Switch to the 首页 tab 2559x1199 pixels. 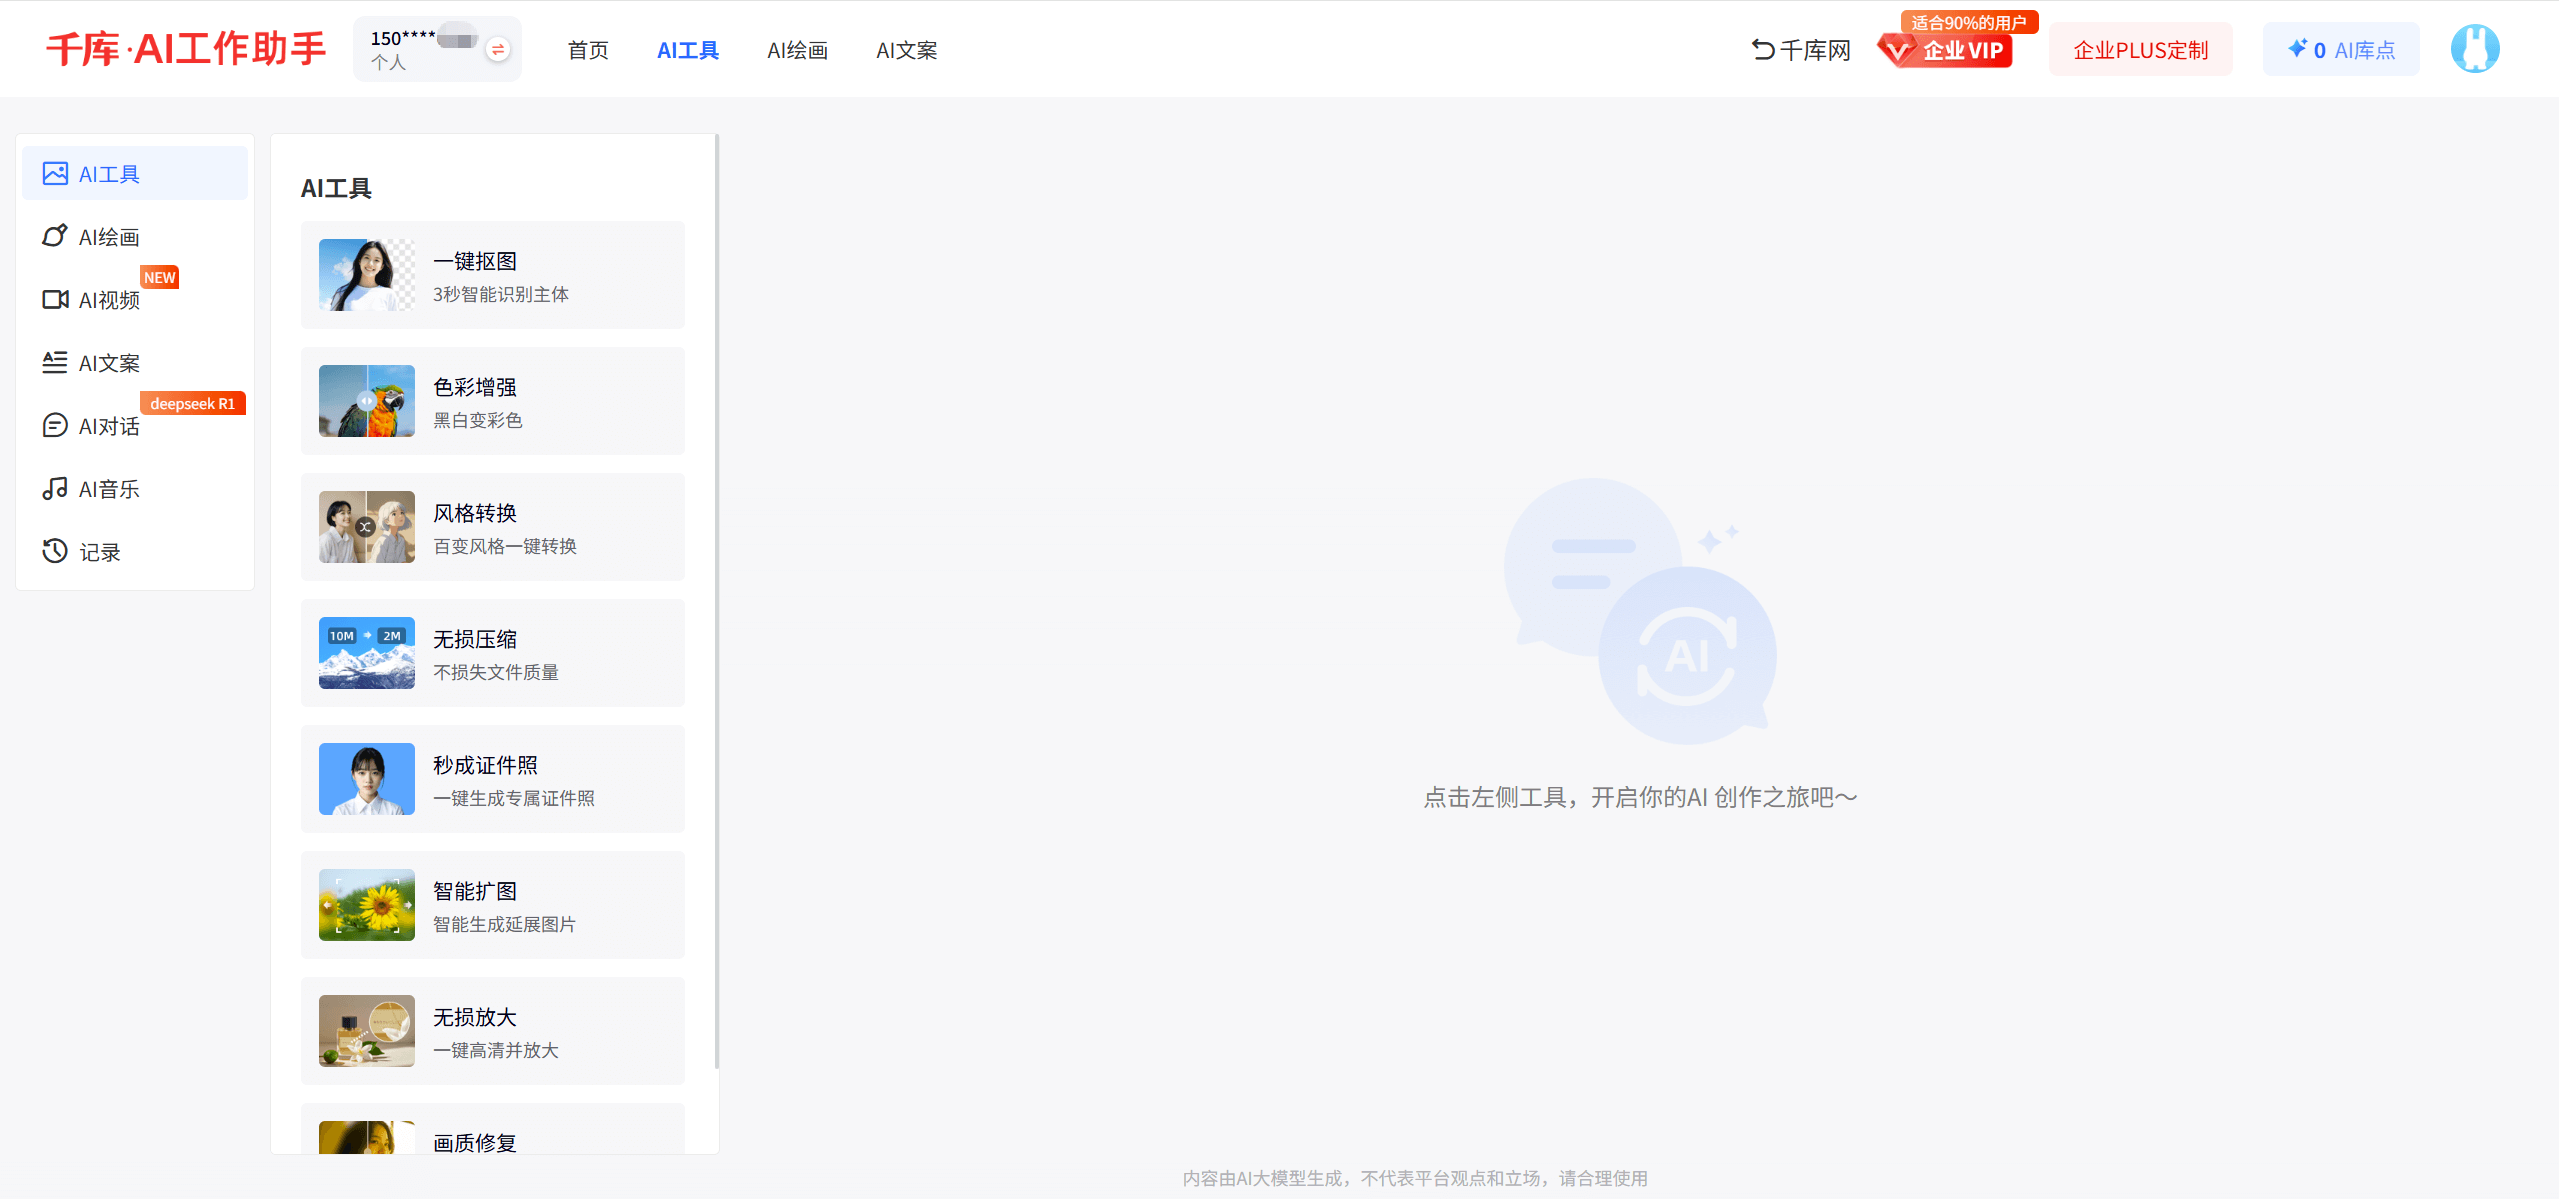587,50
